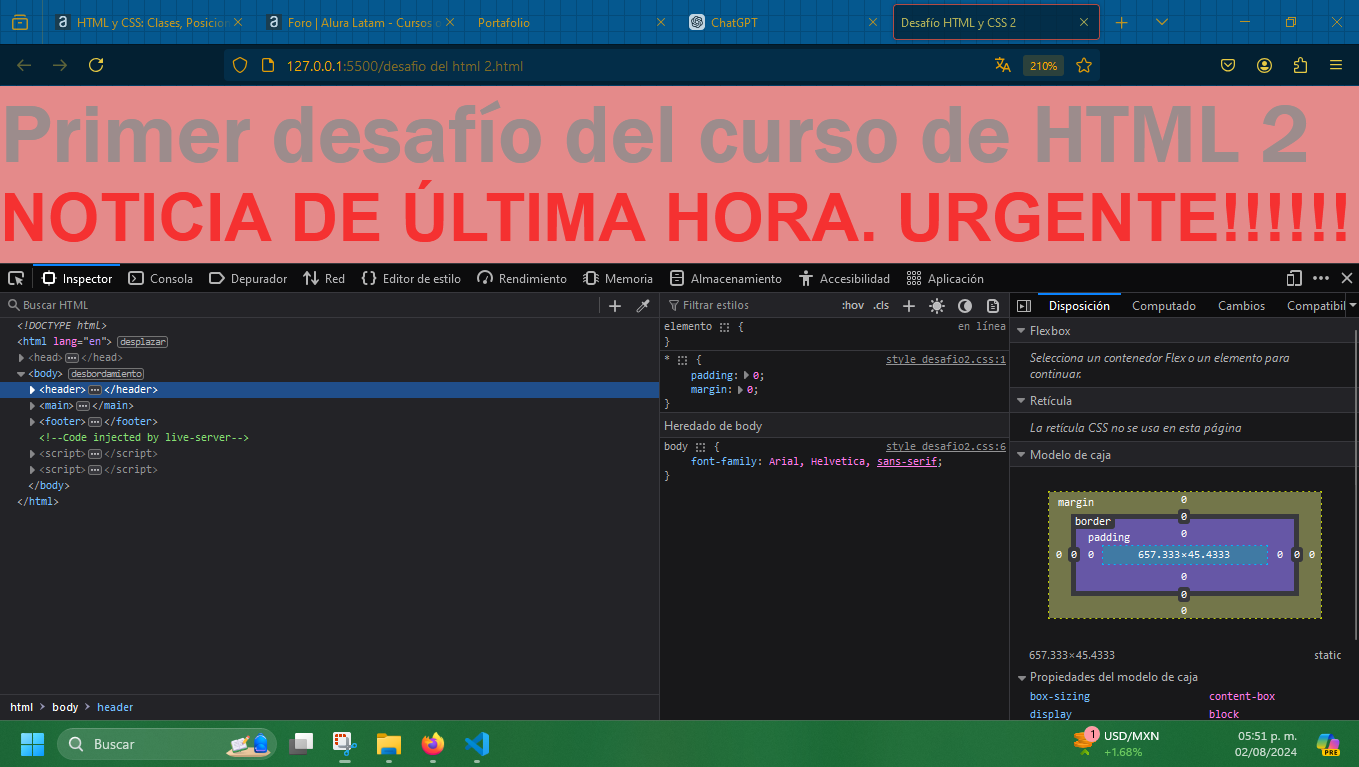Open the Editor de estilo tab
Image resolution: width=1359 pixels, height=767 pixels.
coord(411,278)
